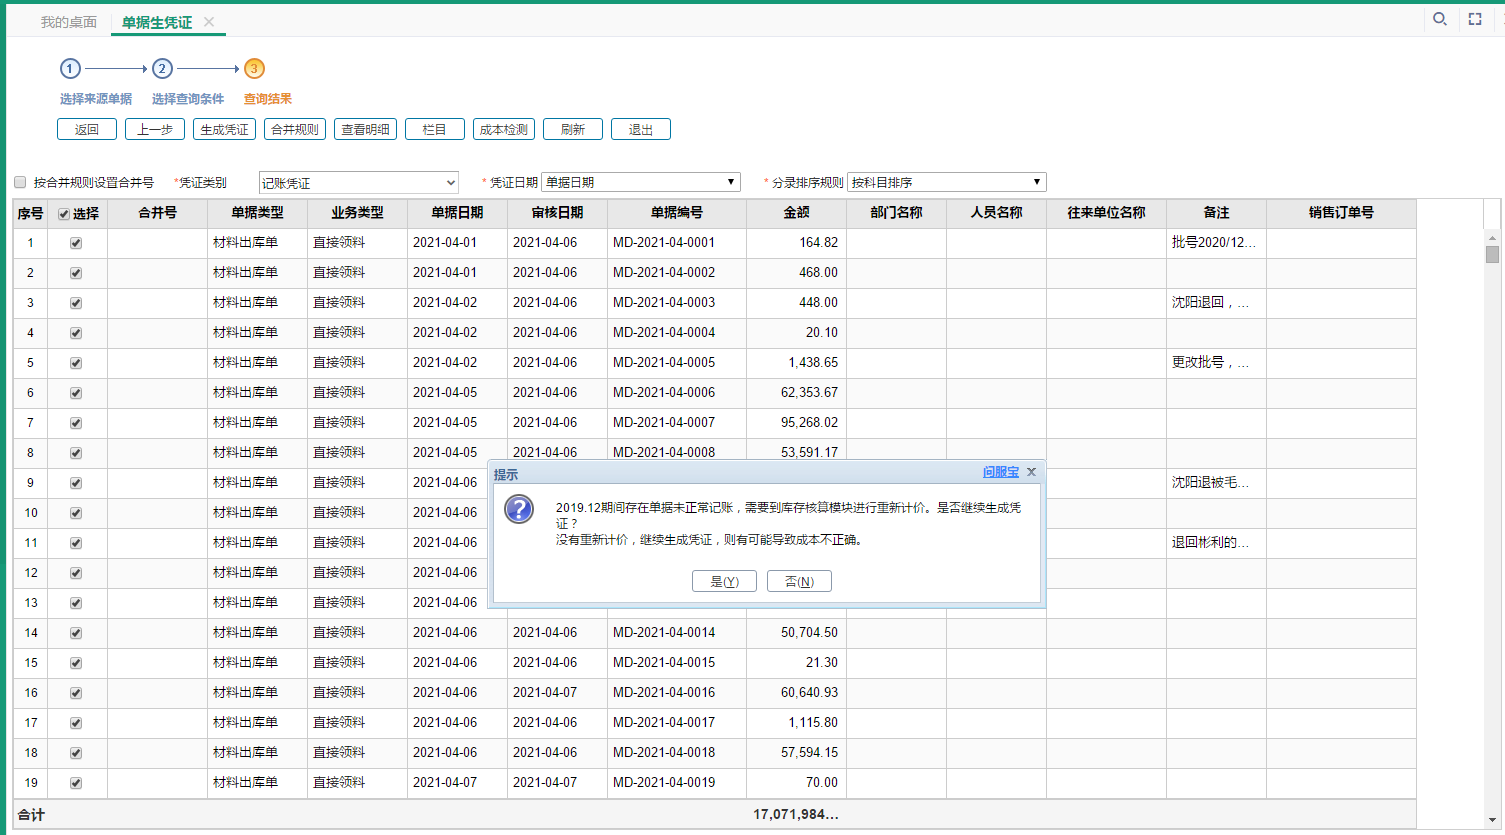Click the 返回 button
The width and height of the screenshot is (1505, 835).
click(x=87, y=129)
